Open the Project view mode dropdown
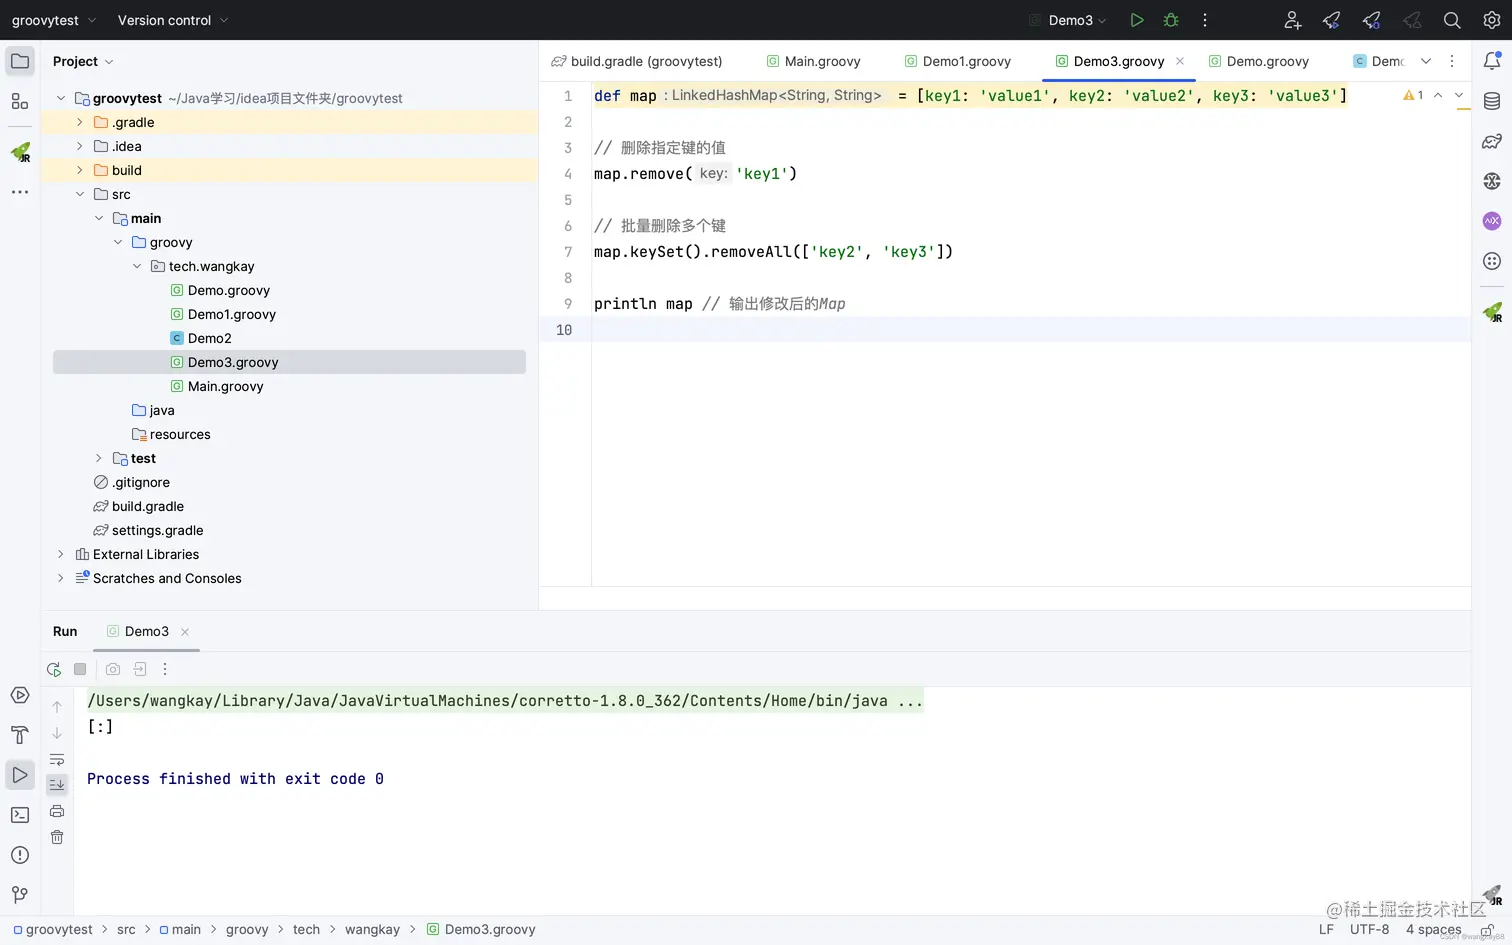 tap(83, 61)
